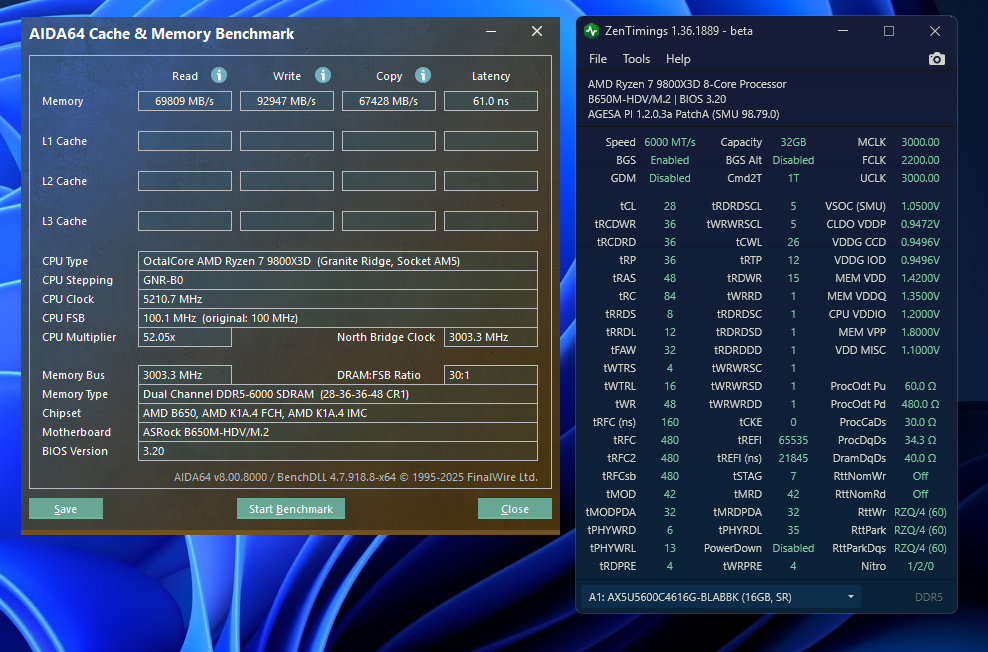Click the Memory Read value 69809 MB/s
The height and width of the screenshot is (652, 988).
[185, 101]
